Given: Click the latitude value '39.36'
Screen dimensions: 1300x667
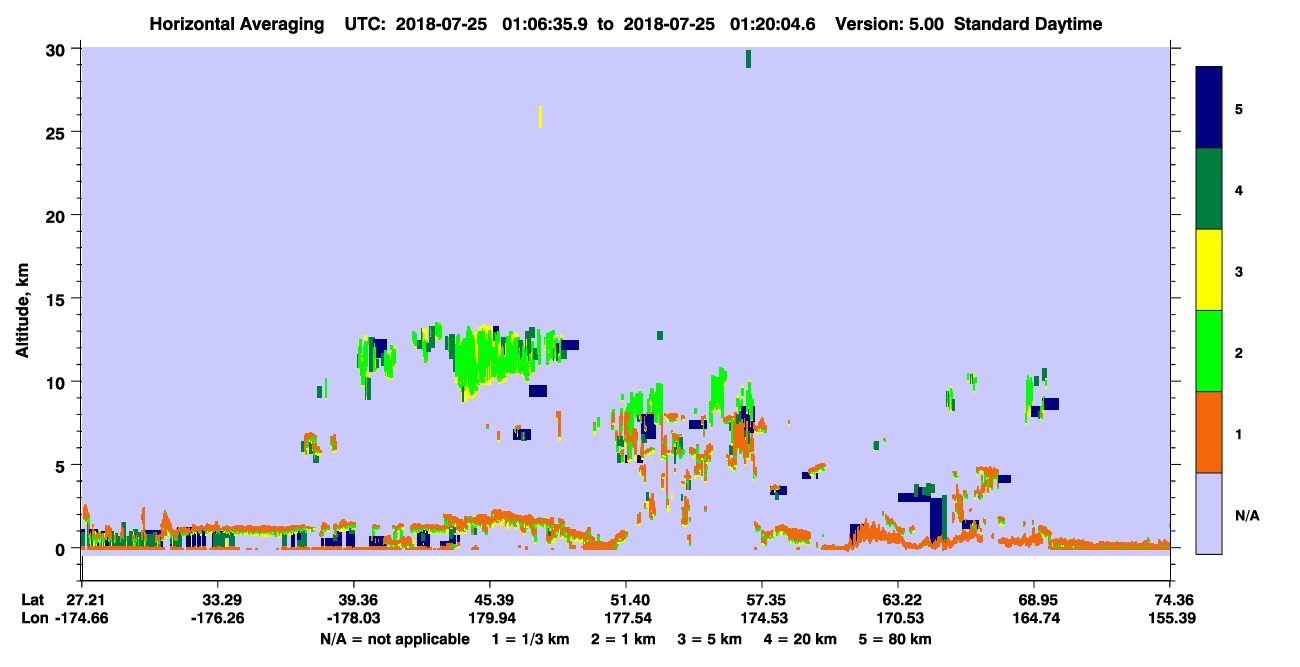Looking at the screenshot, I should click(x=353, y=600).
